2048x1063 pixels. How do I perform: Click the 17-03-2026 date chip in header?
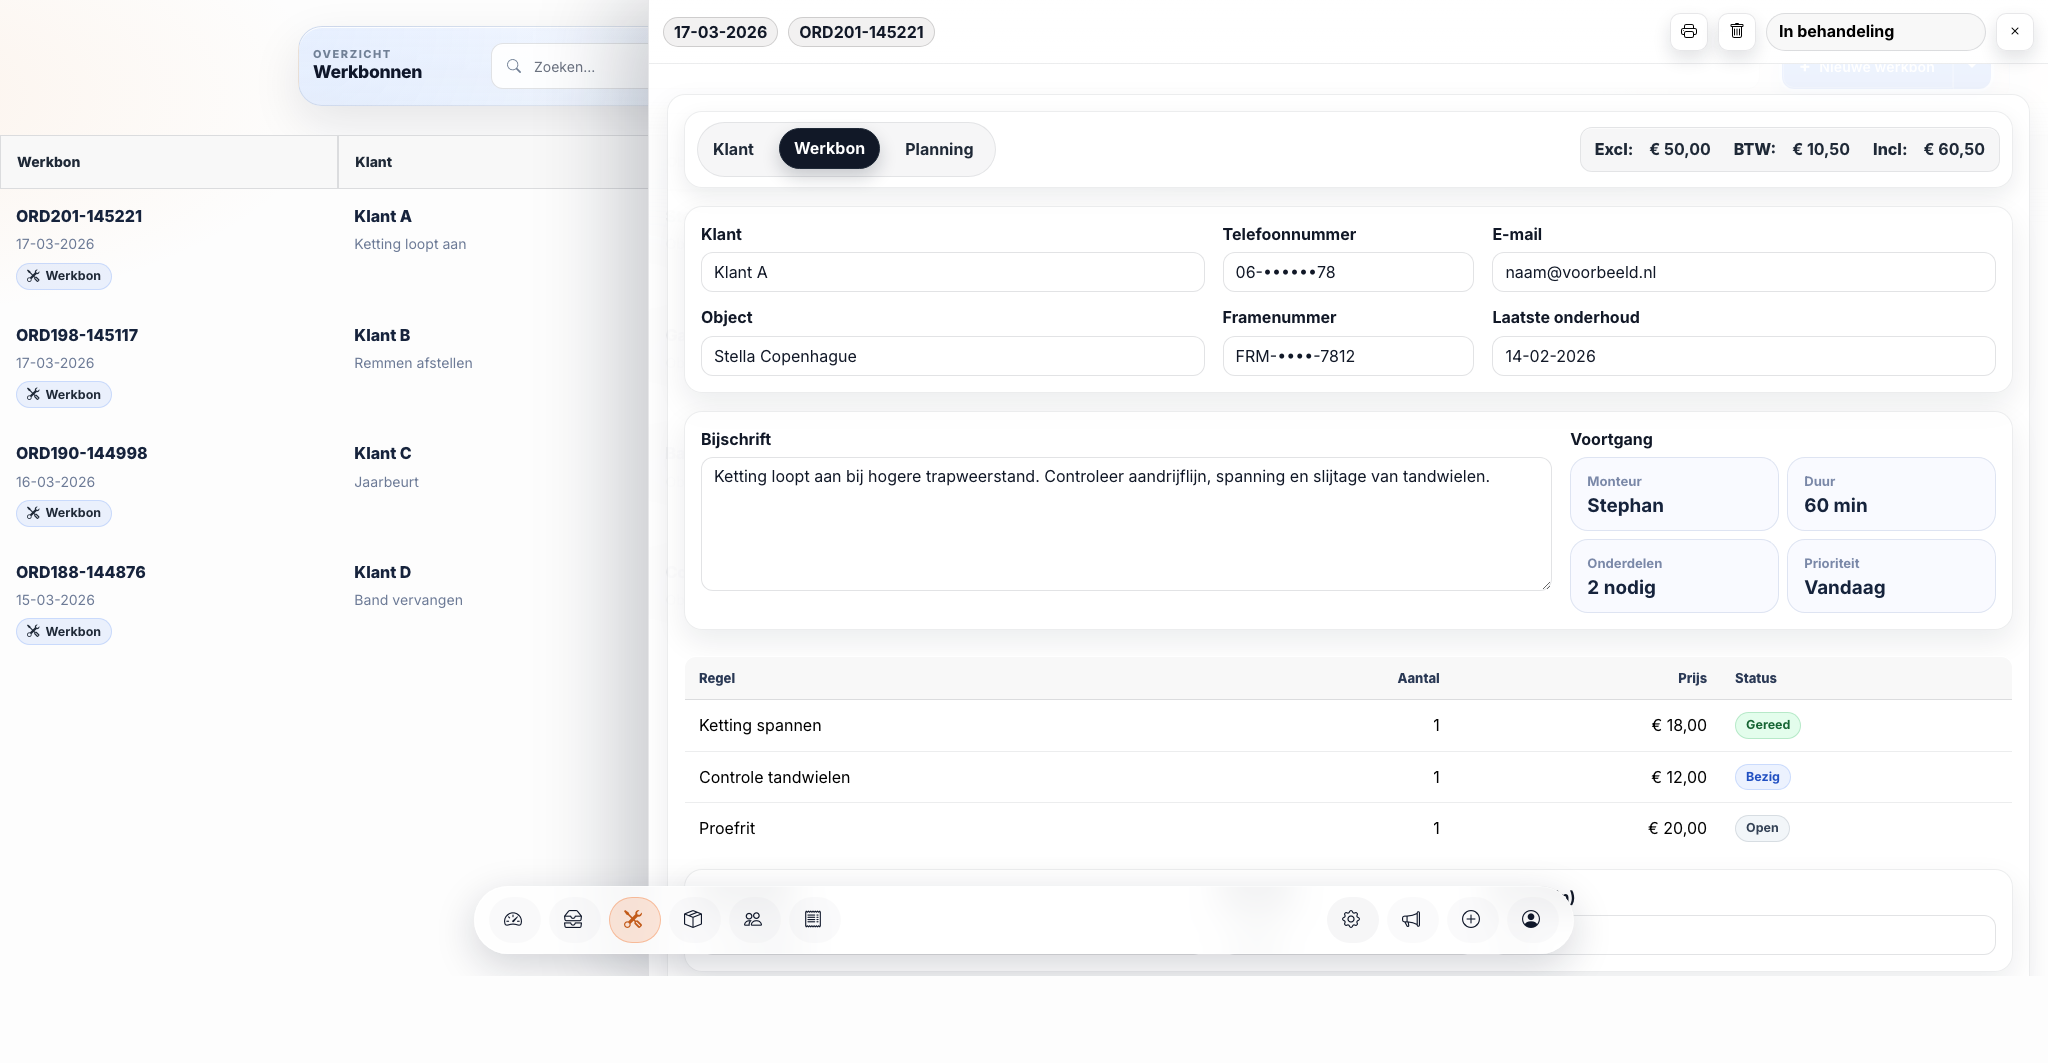coord(720,32)
